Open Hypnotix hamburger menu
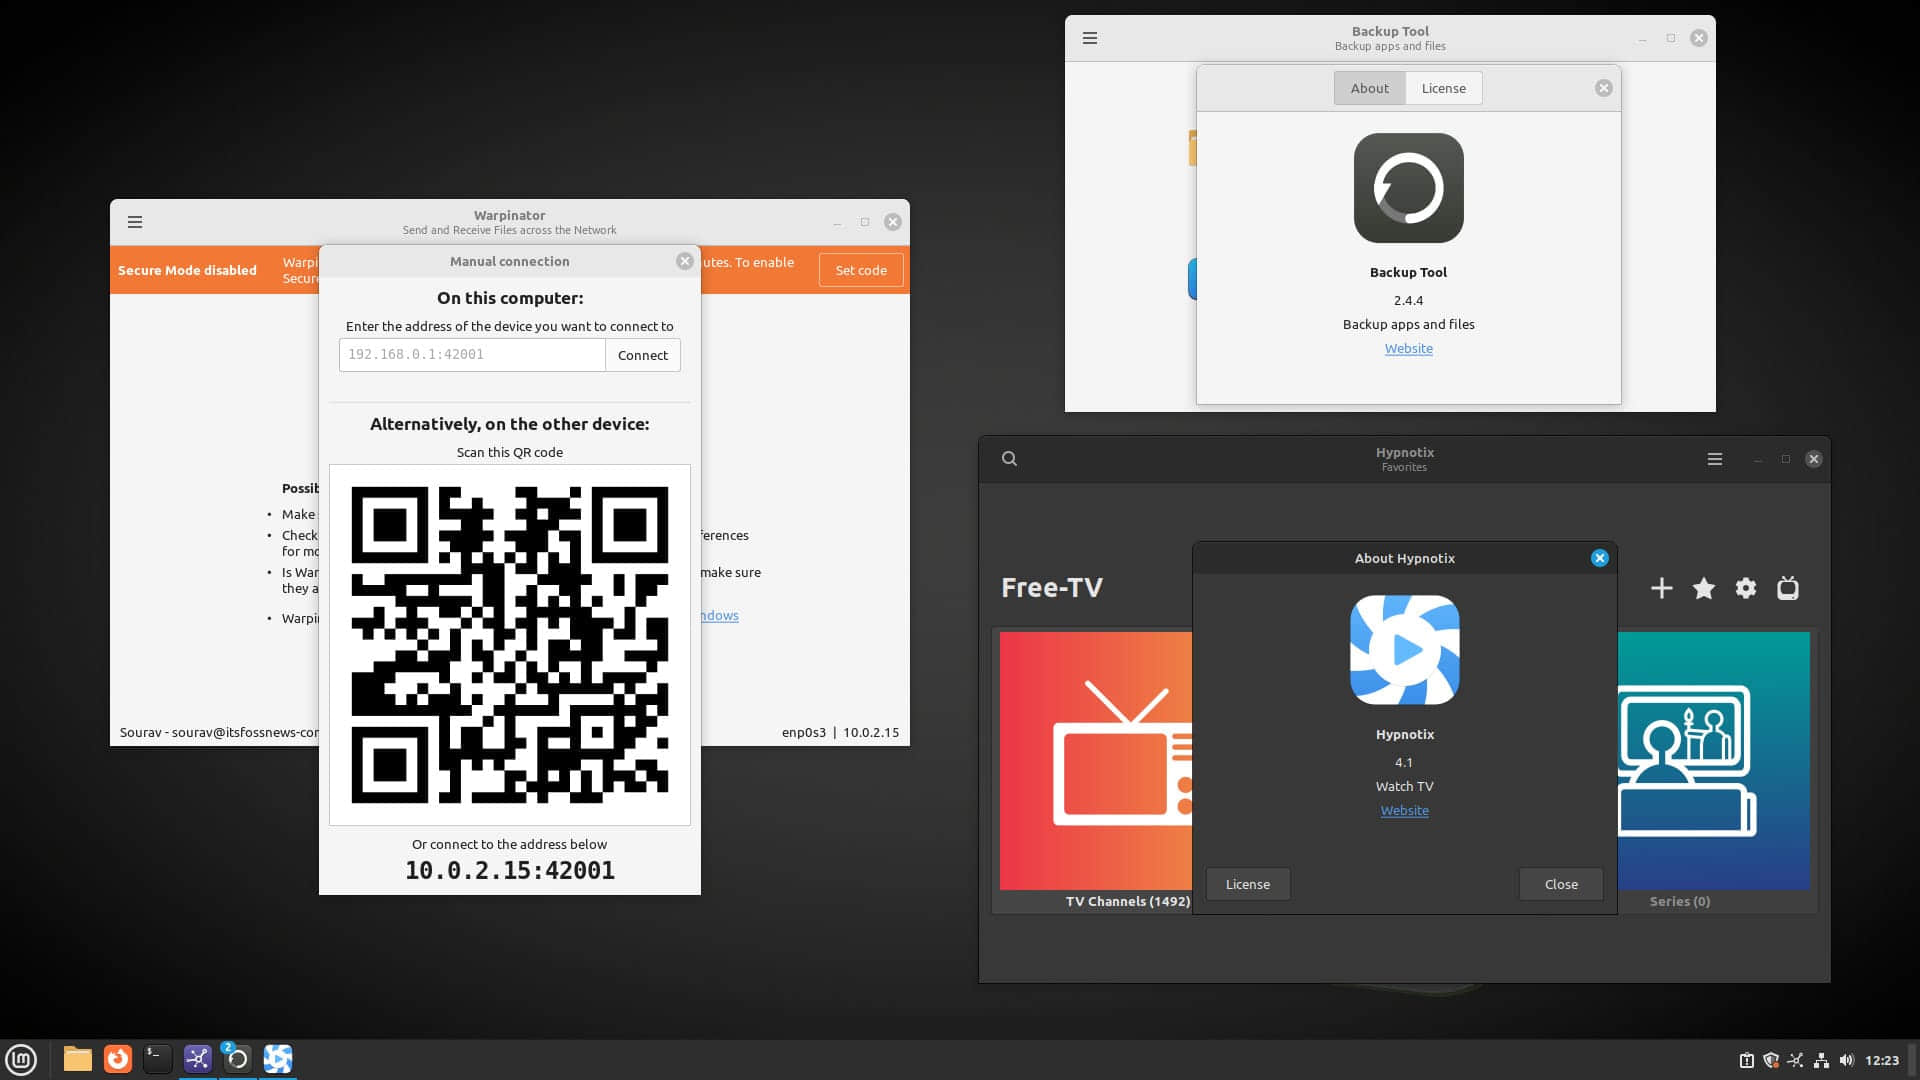Screen dimensions: 1920x1080 click(x=1715, y=459)
